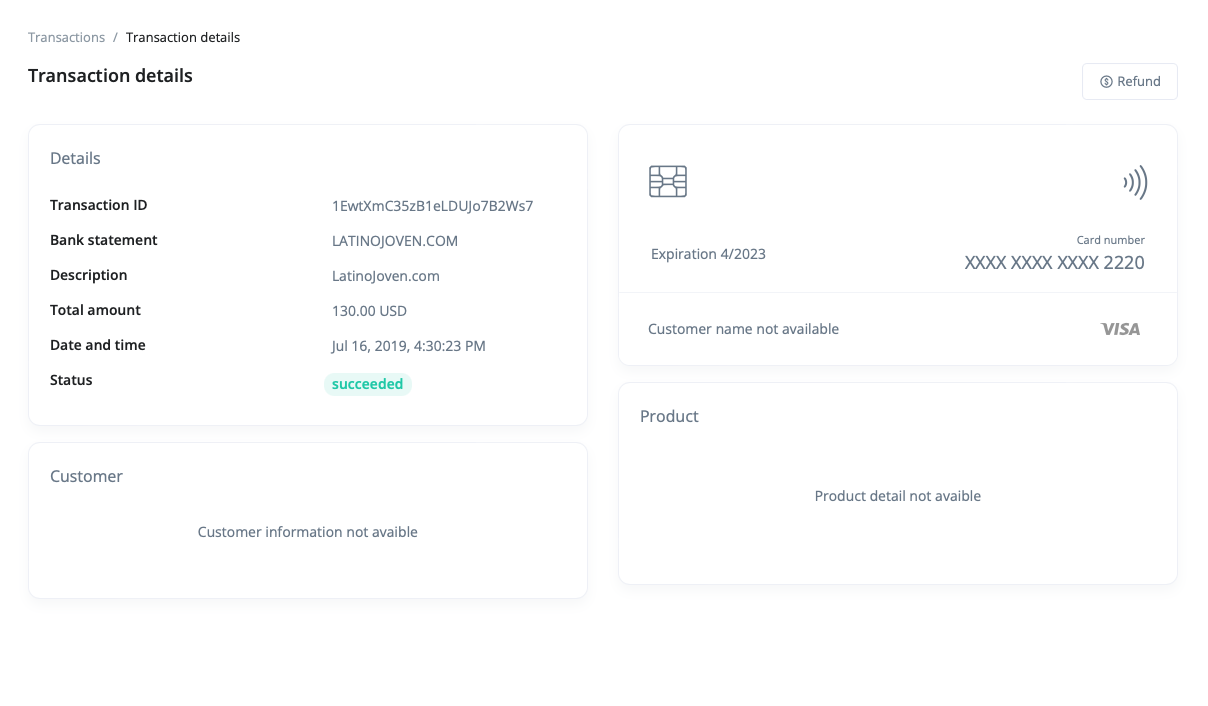Click Customer name not available text
Image resolution: width=1208 pixels, height=706 pixels.
743,329
